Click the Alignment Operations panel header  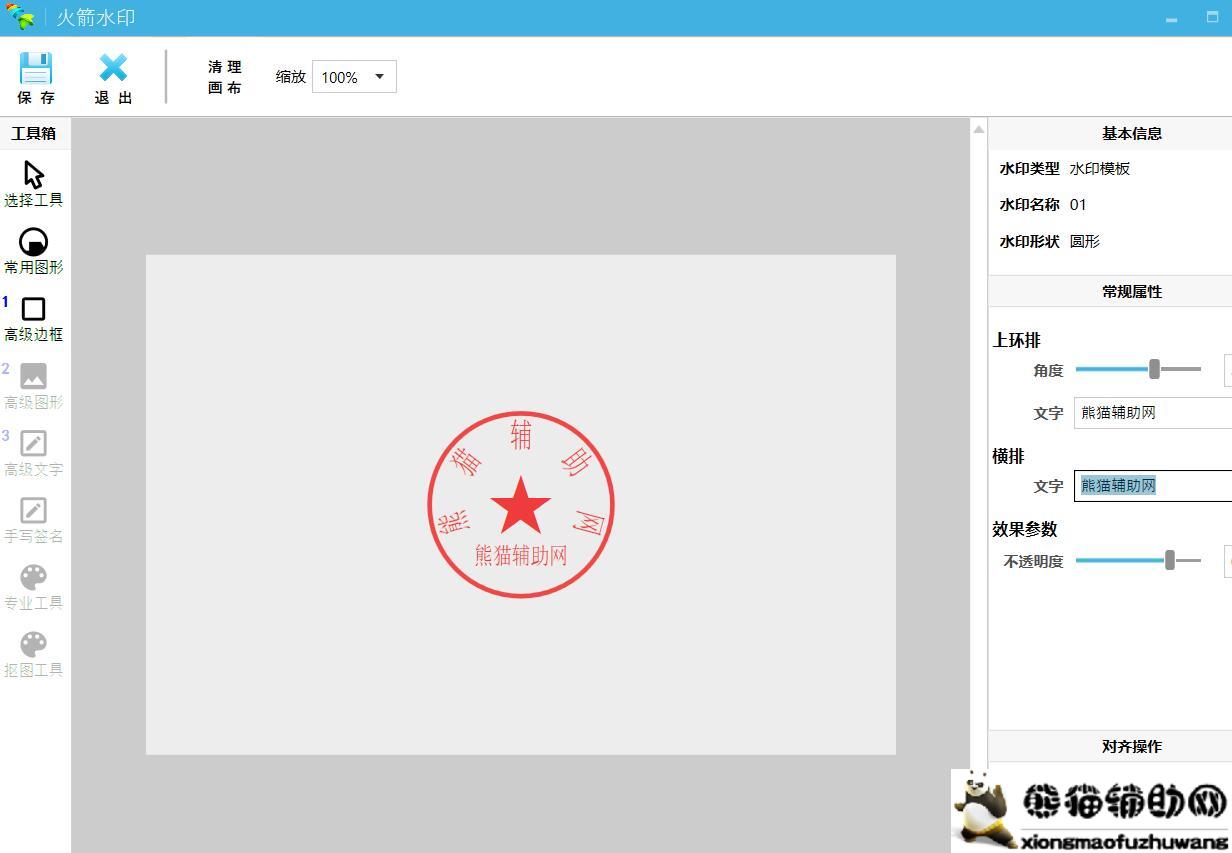pos(1131,746)
